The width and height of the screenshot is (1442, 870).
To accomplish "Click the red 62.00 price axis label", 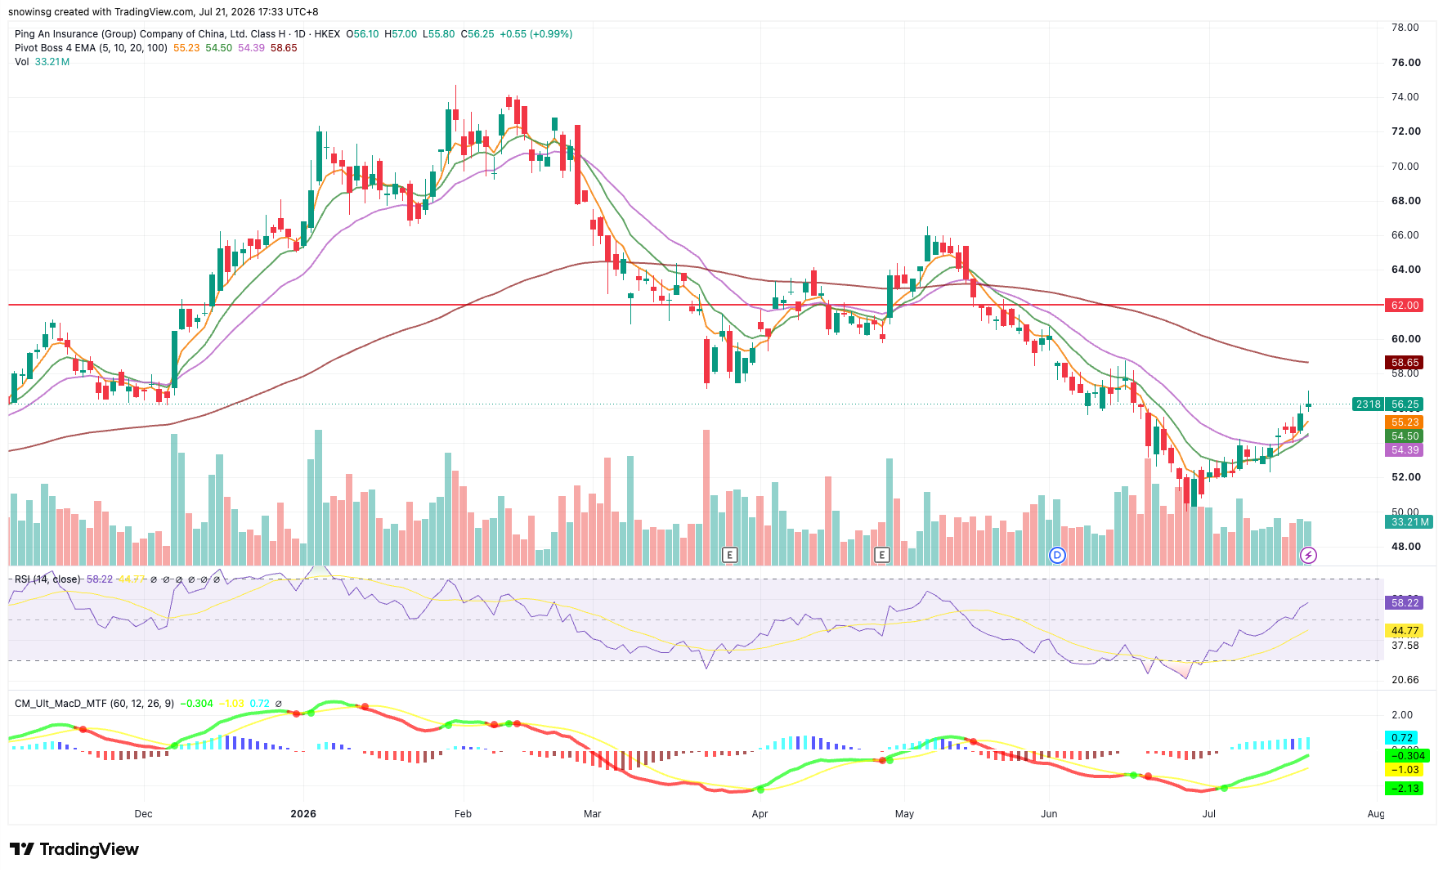I will (x=1404, y=305).
